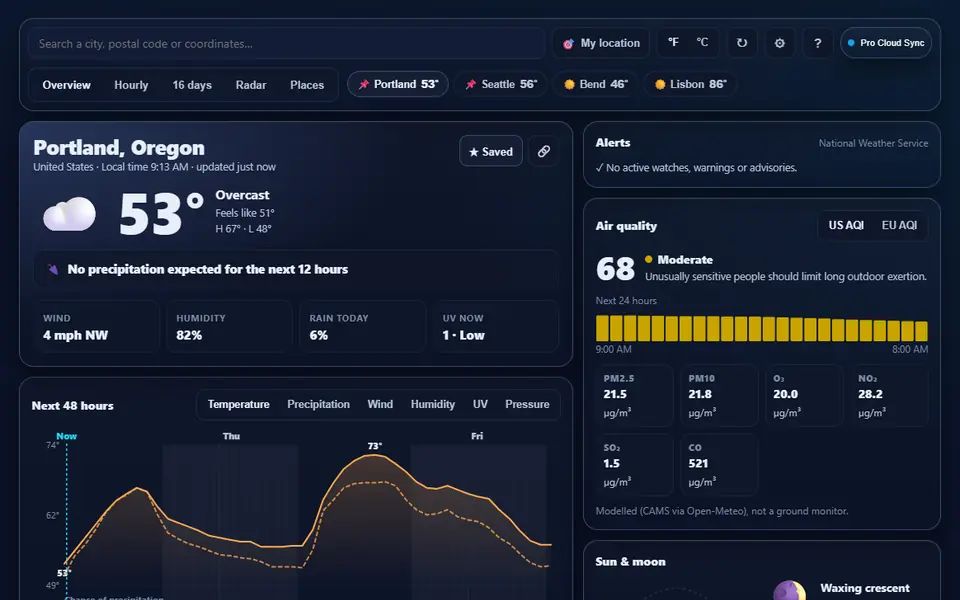Toggle the Saved star for Portland
This screenshot has height=600, width=960.
[490, 151]
